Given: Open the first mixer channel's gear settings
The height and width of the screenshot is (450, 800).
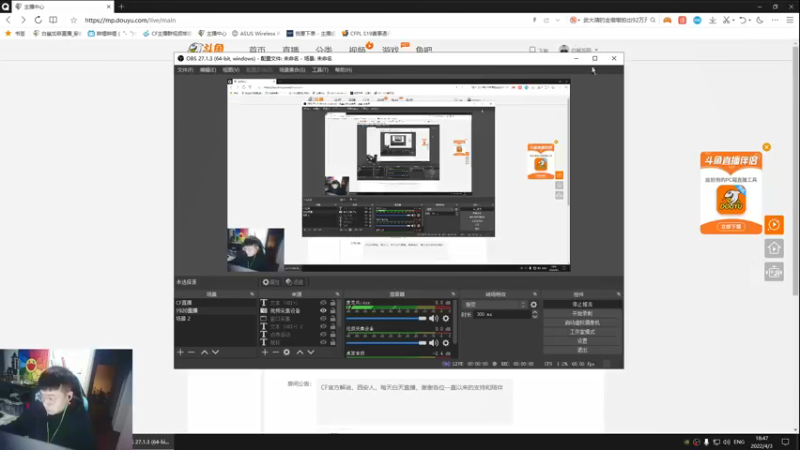Looking at the screenshot, I should 446,318.
